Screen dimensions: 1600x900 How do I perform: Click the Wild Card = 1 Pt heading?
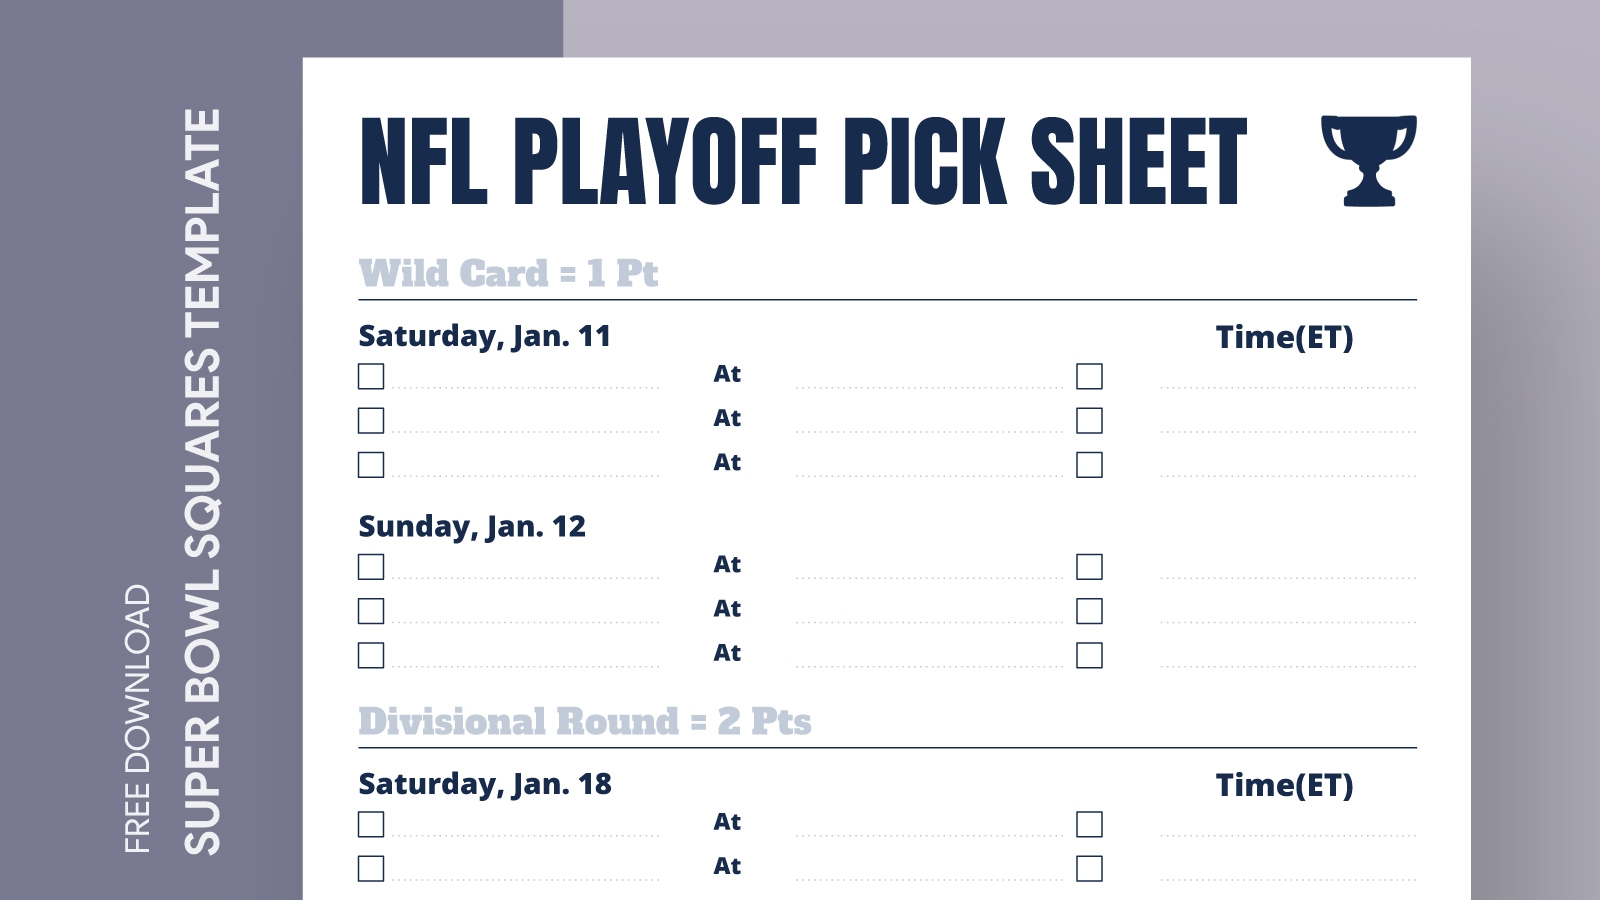(x=508, y=273)
